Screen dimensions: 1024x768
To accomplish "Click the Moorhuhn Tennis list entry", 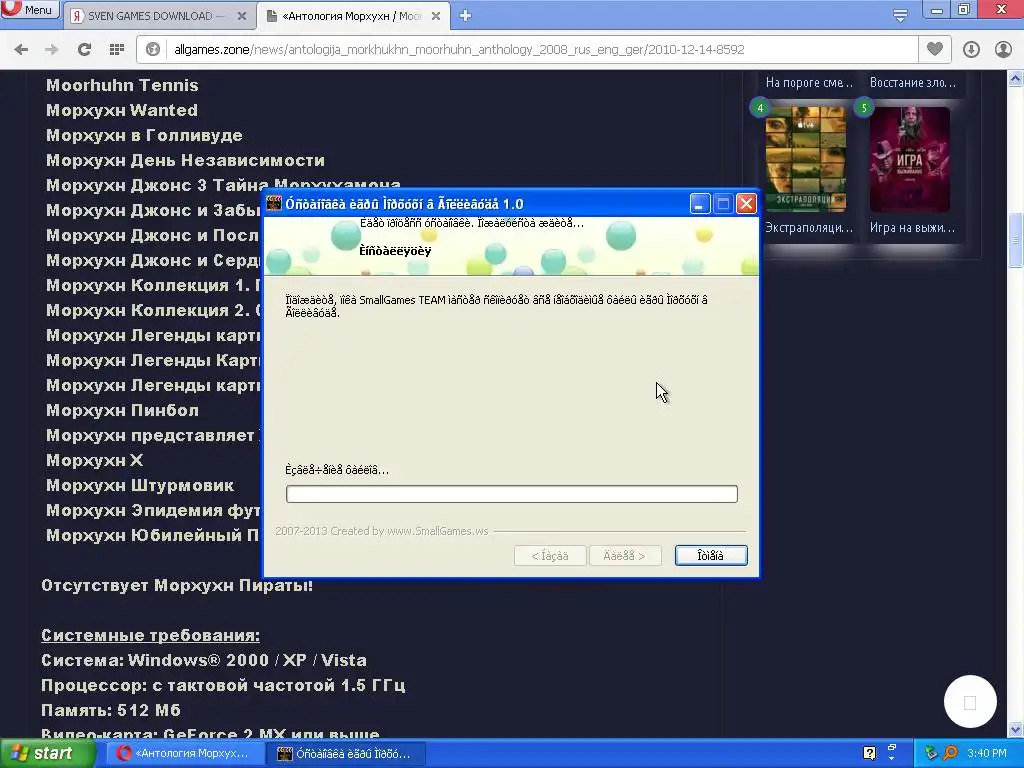I will 122,85.
